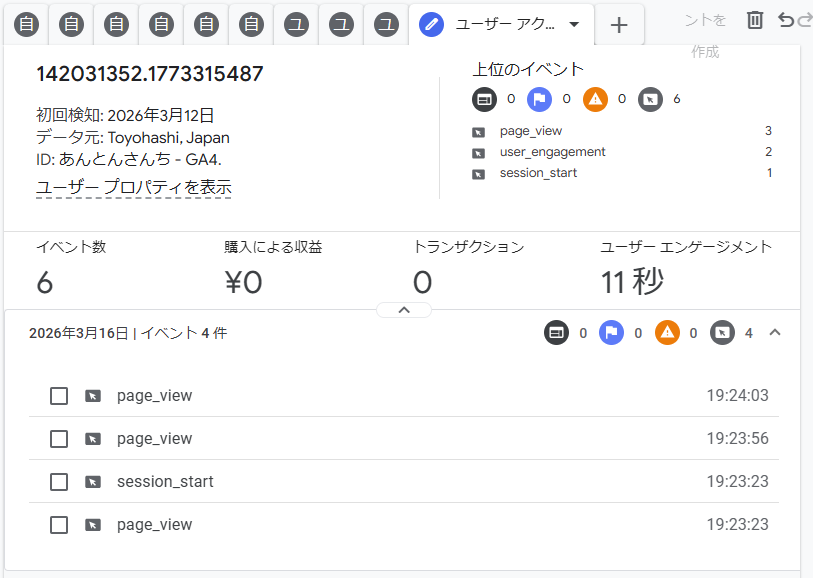Viewport: 813px width, 578px height.
Task: Click the pencil icon on the active tab
Action: coord(432,24)
